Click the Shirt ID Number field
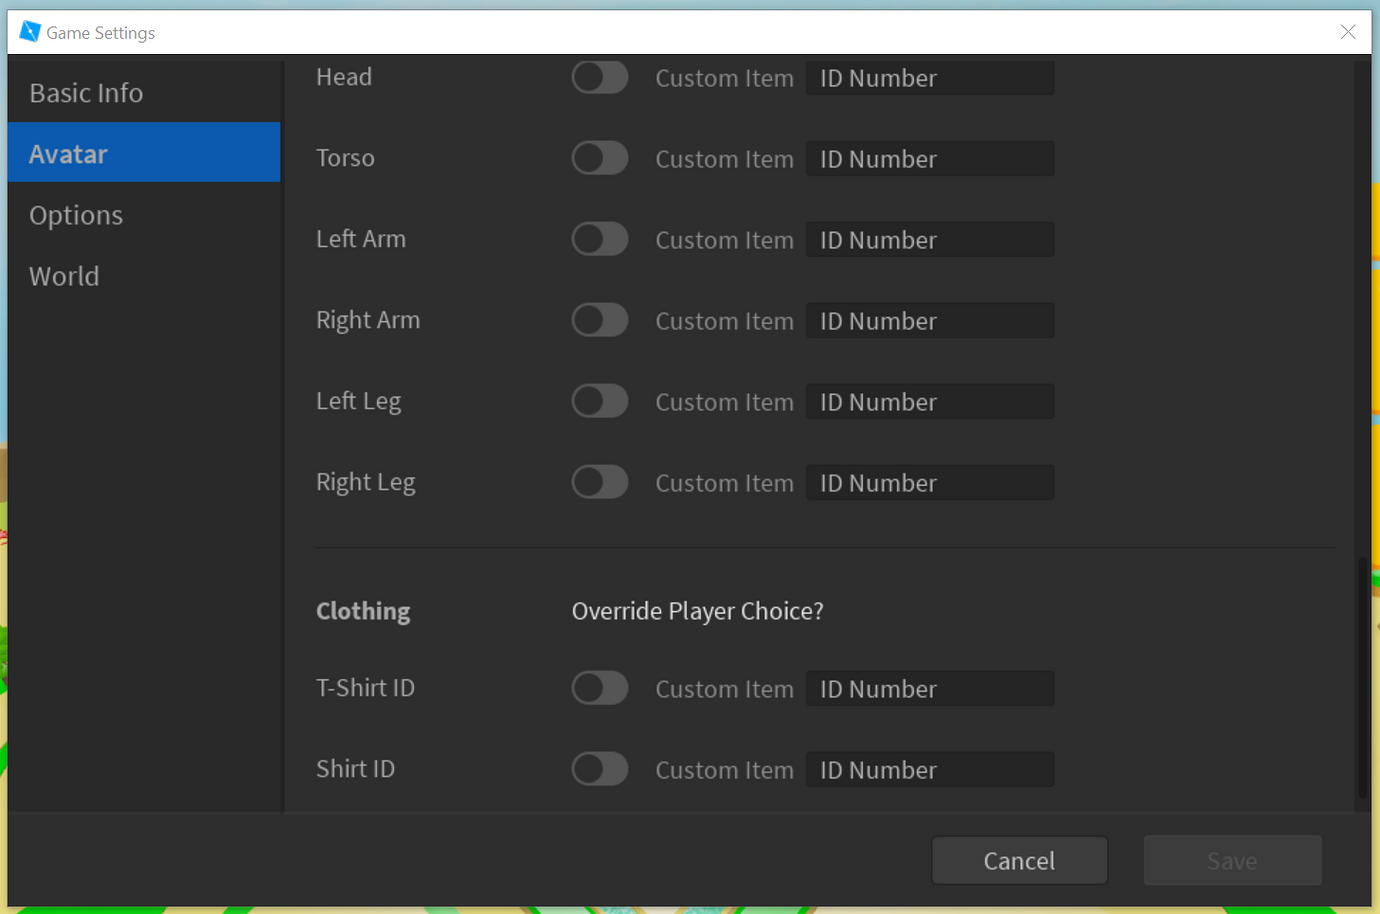 coord(930,769)
